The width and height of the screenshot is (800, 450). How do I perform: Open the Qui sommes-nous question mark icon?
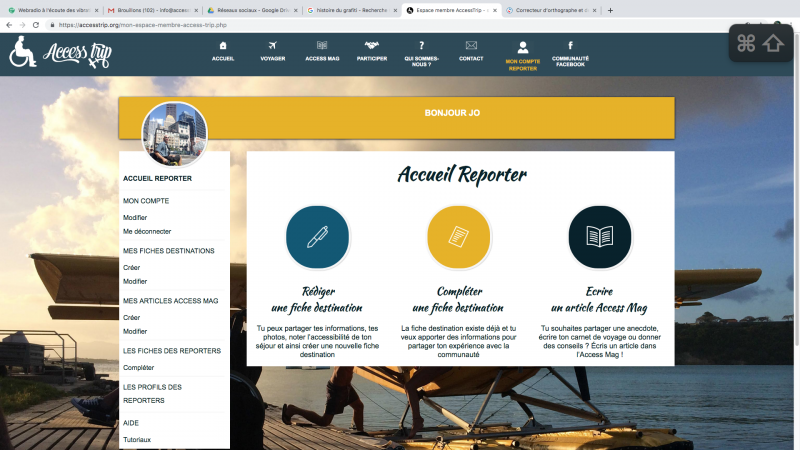click(x=422, y=46)
